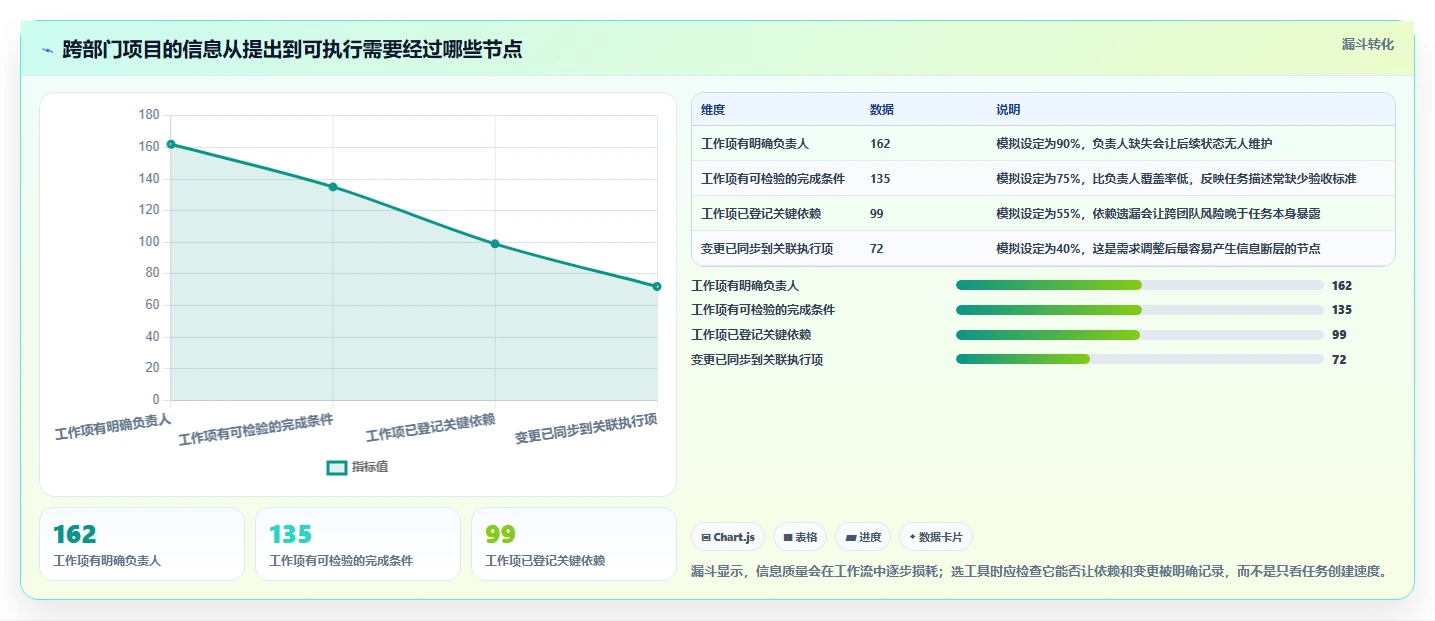Select table row 变更已同步到关联执行项

point(1043,249)
